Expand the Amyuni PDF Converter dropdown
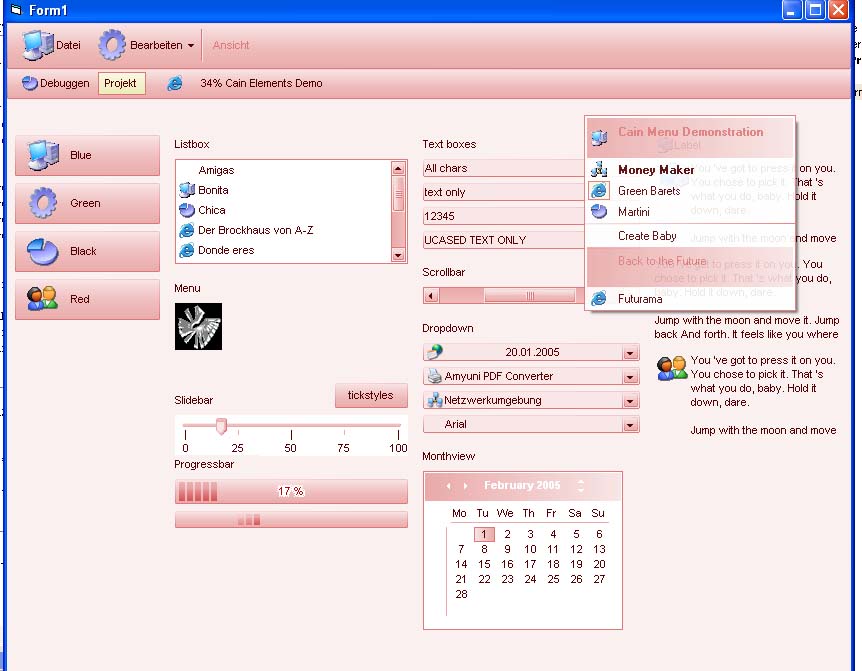 point(630,376)
